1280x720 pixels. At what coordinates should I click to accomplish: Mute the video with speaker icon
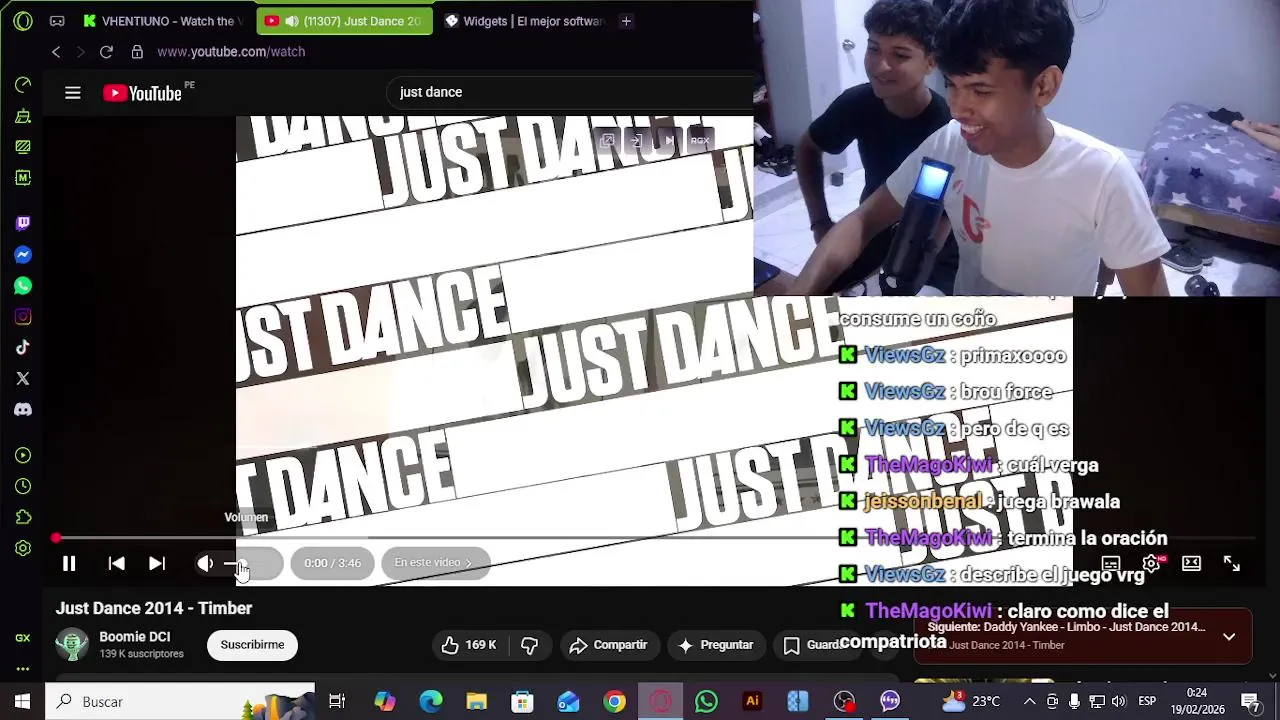(x=206, y=564)
